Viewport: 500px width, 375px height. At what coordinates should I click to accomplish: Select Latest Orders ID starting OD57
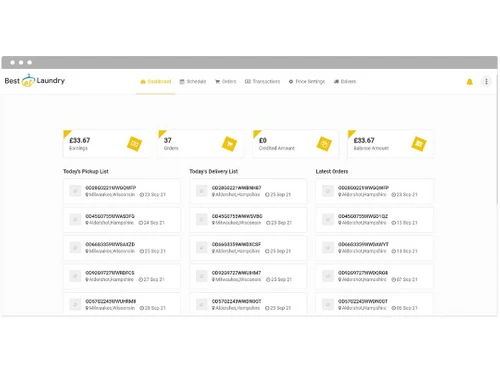pos(363,301)
